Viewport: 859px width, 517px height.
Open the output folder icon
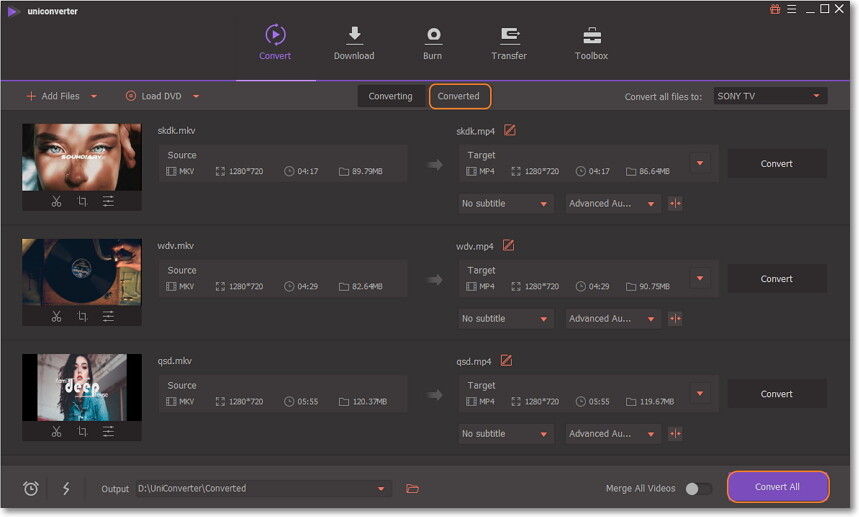[x=412, y=489]
